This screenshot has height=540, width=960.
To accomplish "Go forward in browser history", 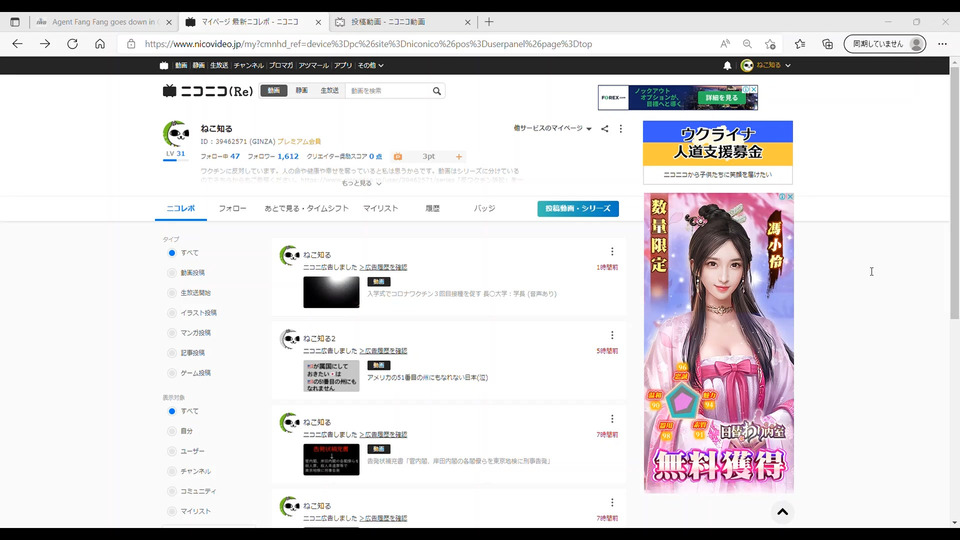I will (x=45, y=44).
